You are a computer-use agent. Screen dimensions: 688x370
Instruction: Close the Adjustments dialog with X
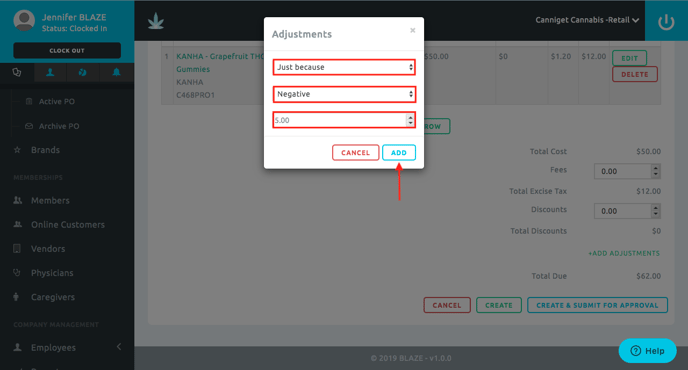[x=412, y=30]
